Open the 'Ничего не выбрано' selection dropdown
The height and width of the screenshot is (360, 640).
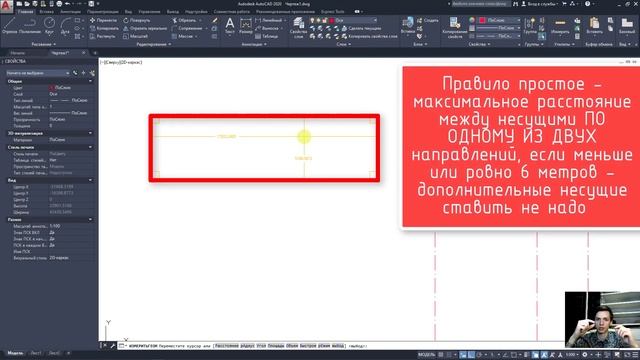tap(37, 73)
